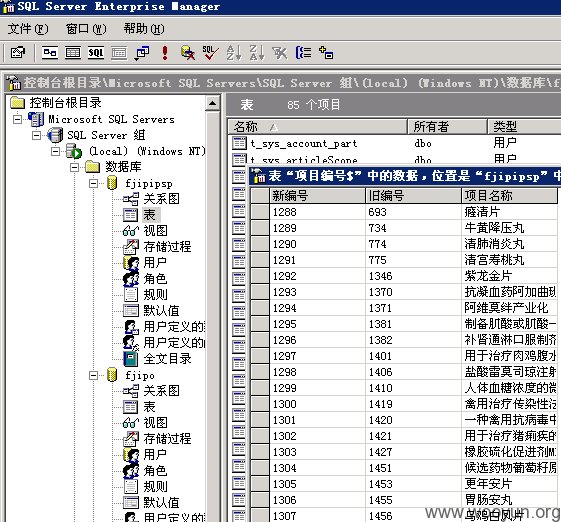Select 关系图 under fjipo database
561x522 pixels.
click(x=161, y=390)
